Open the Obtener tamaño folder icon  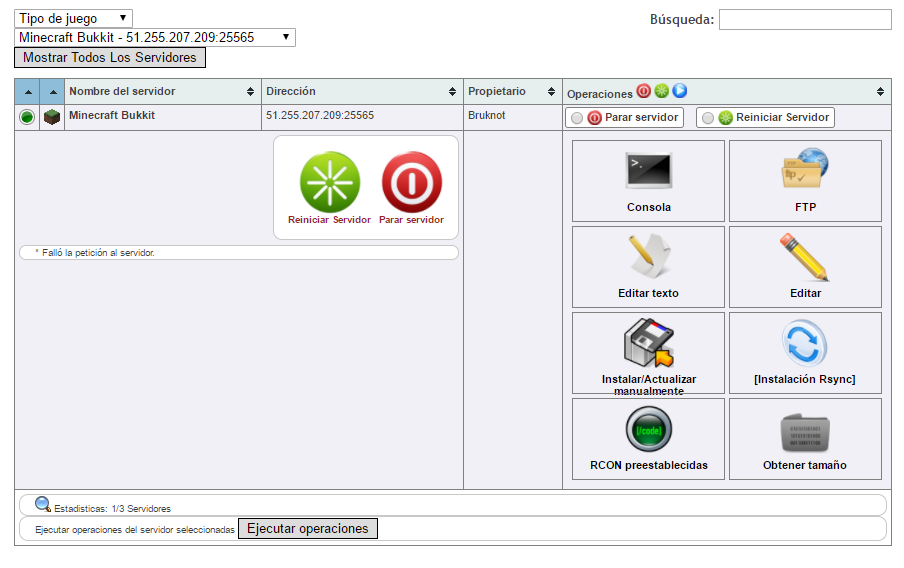(x=805, y=432)
